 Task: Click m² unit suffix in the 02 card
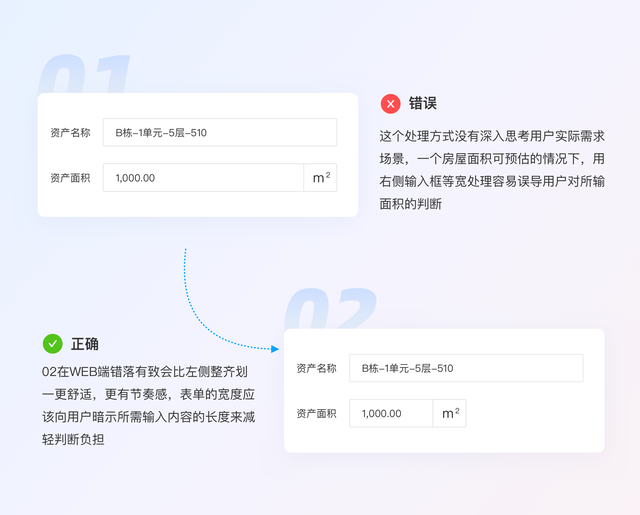pyautogui.click(x=449, y=413)
